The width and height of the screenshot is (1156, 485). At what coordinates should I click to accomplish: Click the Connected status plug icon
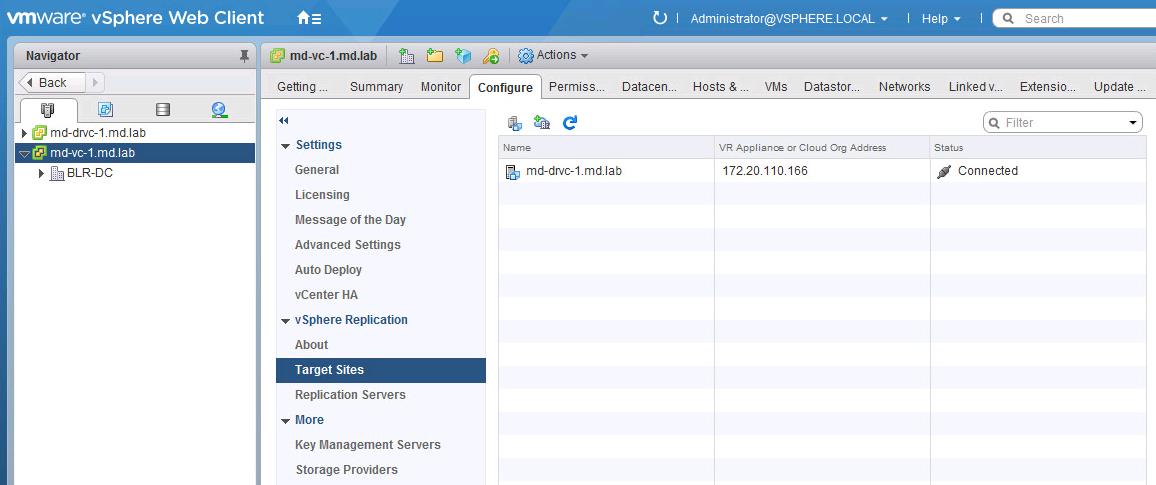(x=944, y=172)
